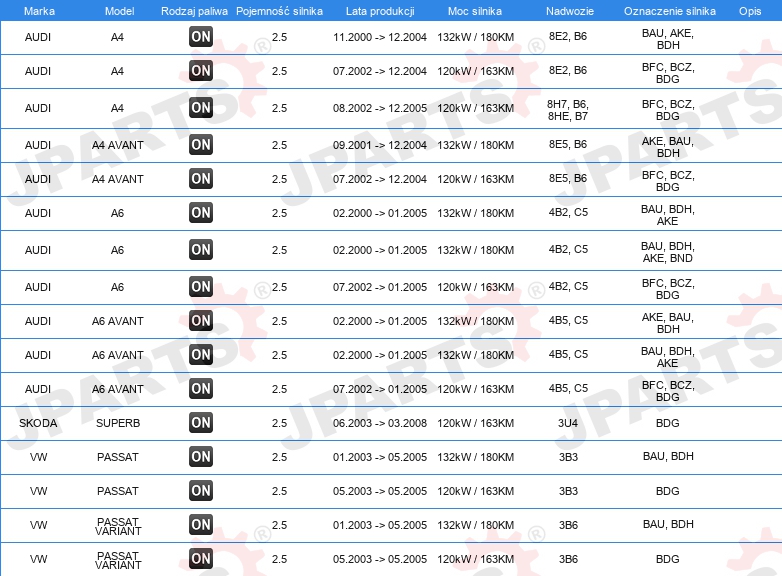This screenshot has width=782, height=576.
Task: Click the 2.5 capacity in SKODA SUPERB row
Action: tap(279, 423)
